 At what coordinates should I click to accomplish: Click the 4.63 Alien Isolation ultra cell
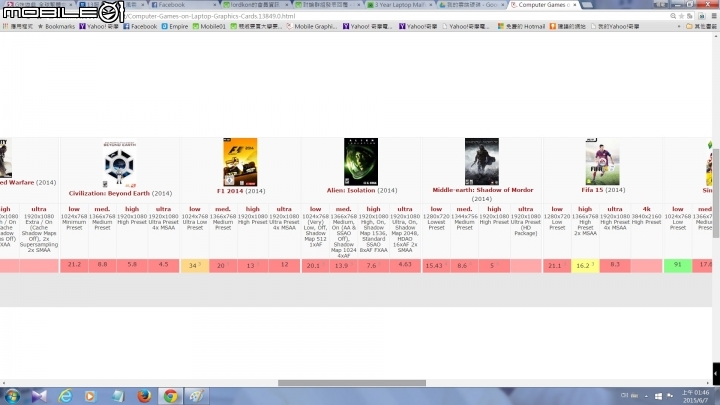point(405,265)
